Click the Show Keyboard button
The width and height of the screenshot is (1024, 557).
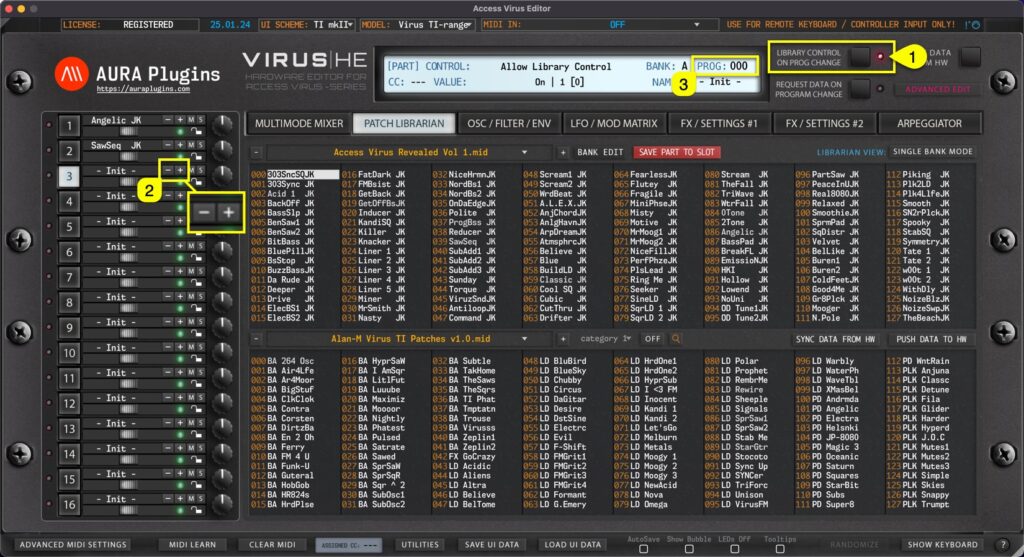[942, 545]
